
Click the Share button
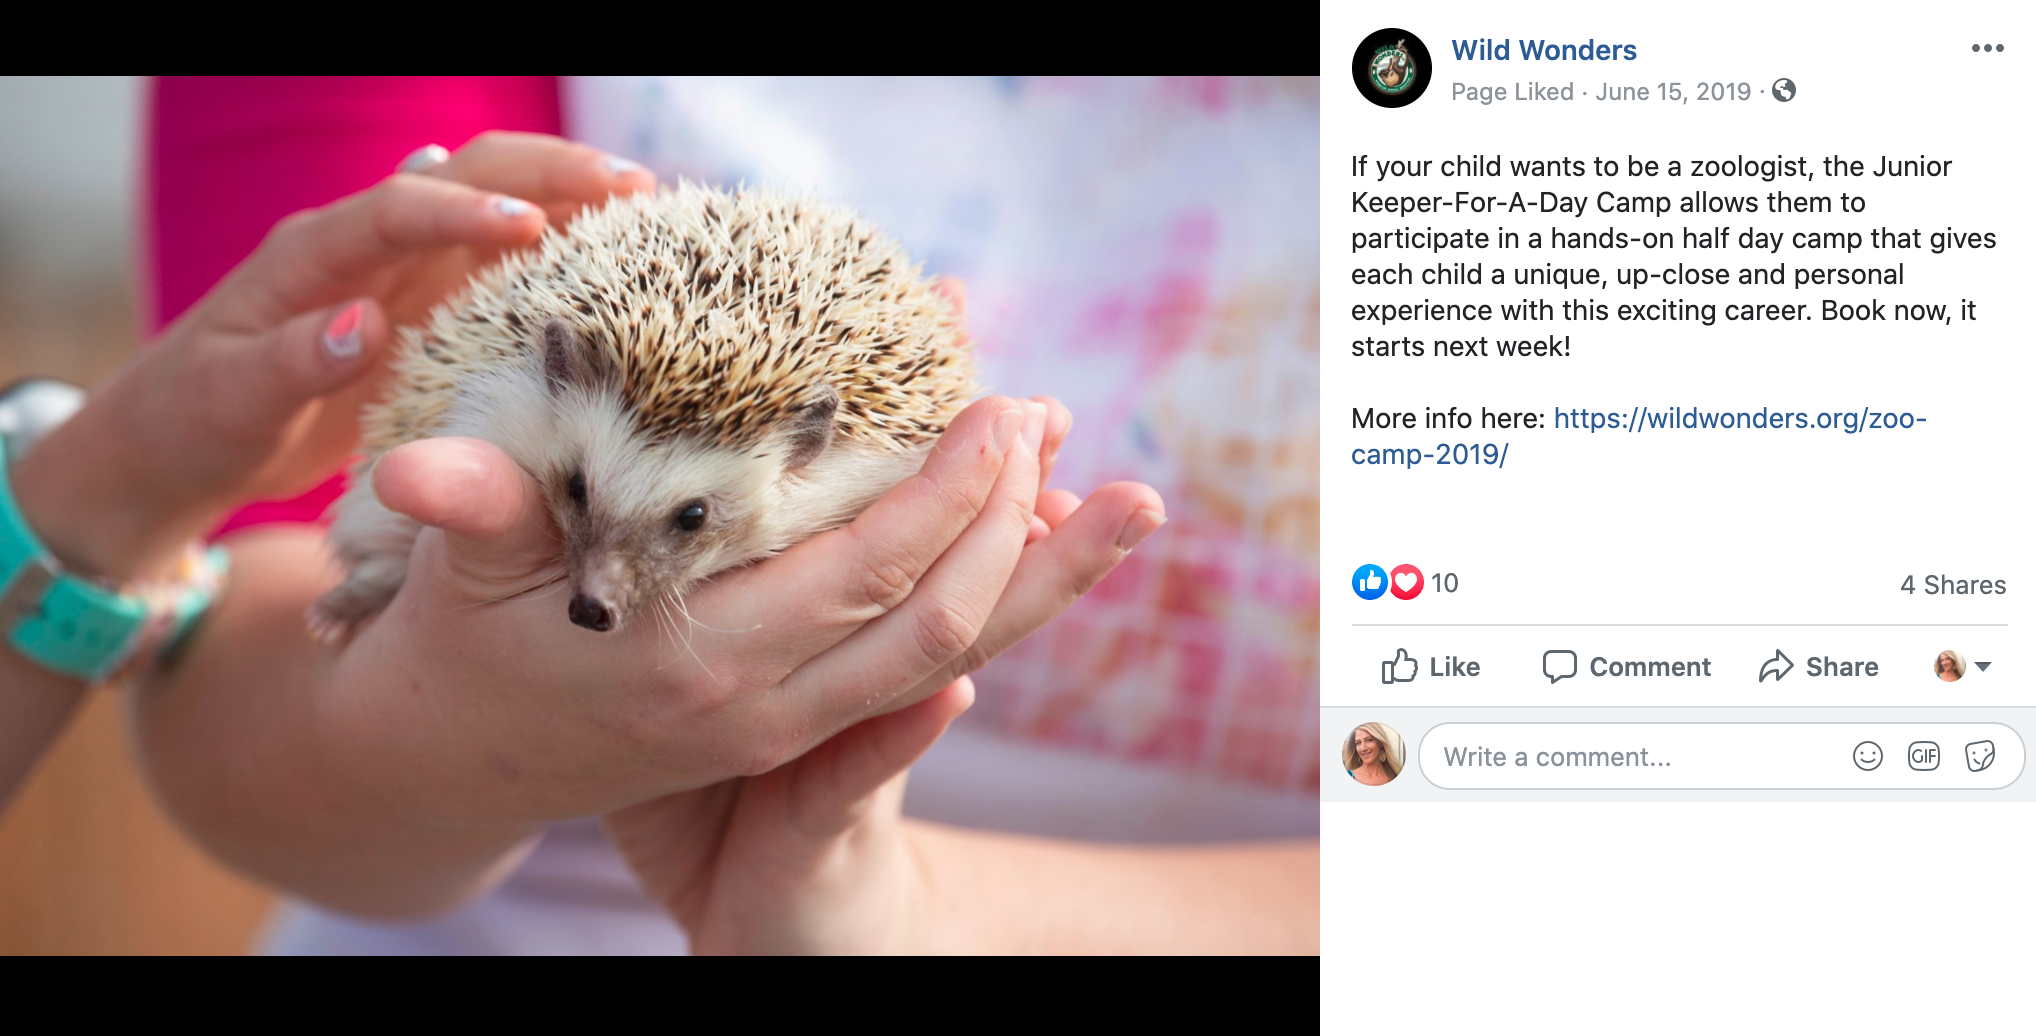coord(1819,666)
